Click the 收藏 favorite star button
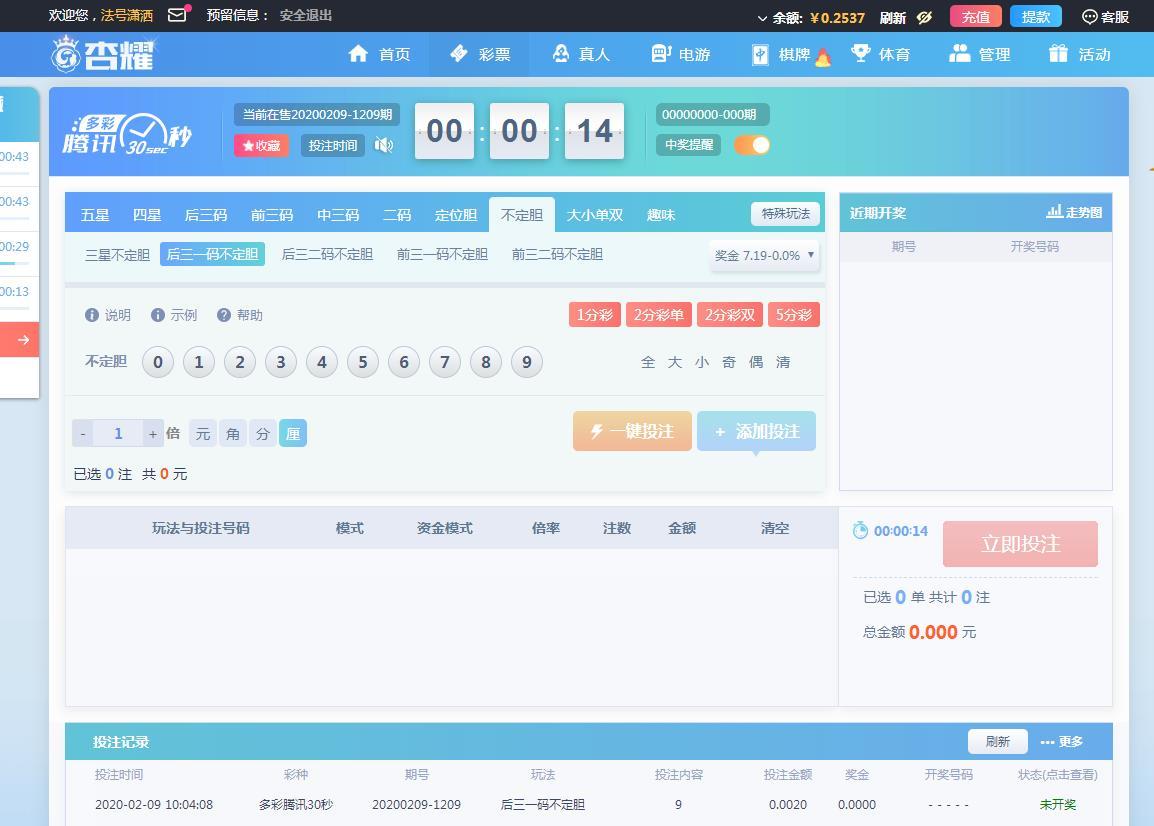 coord(261,146)
